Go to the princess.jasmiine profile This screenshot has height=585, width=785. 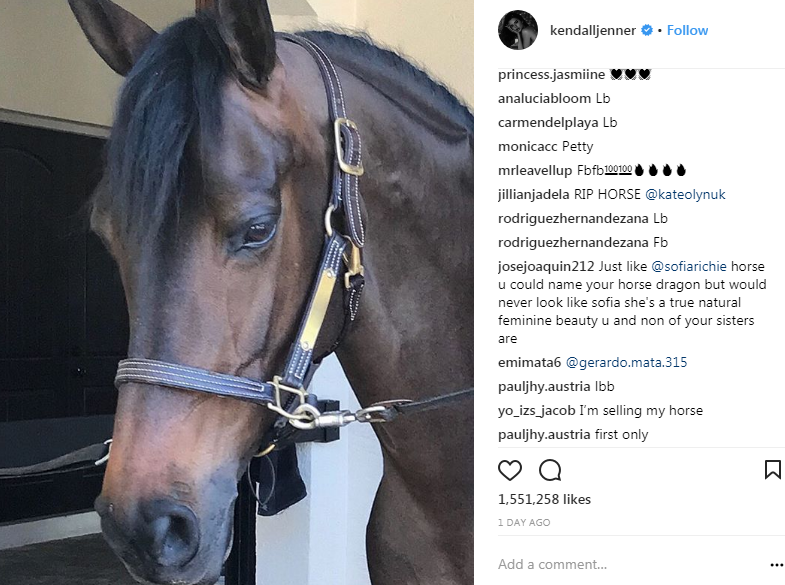[x=551, y=74]
